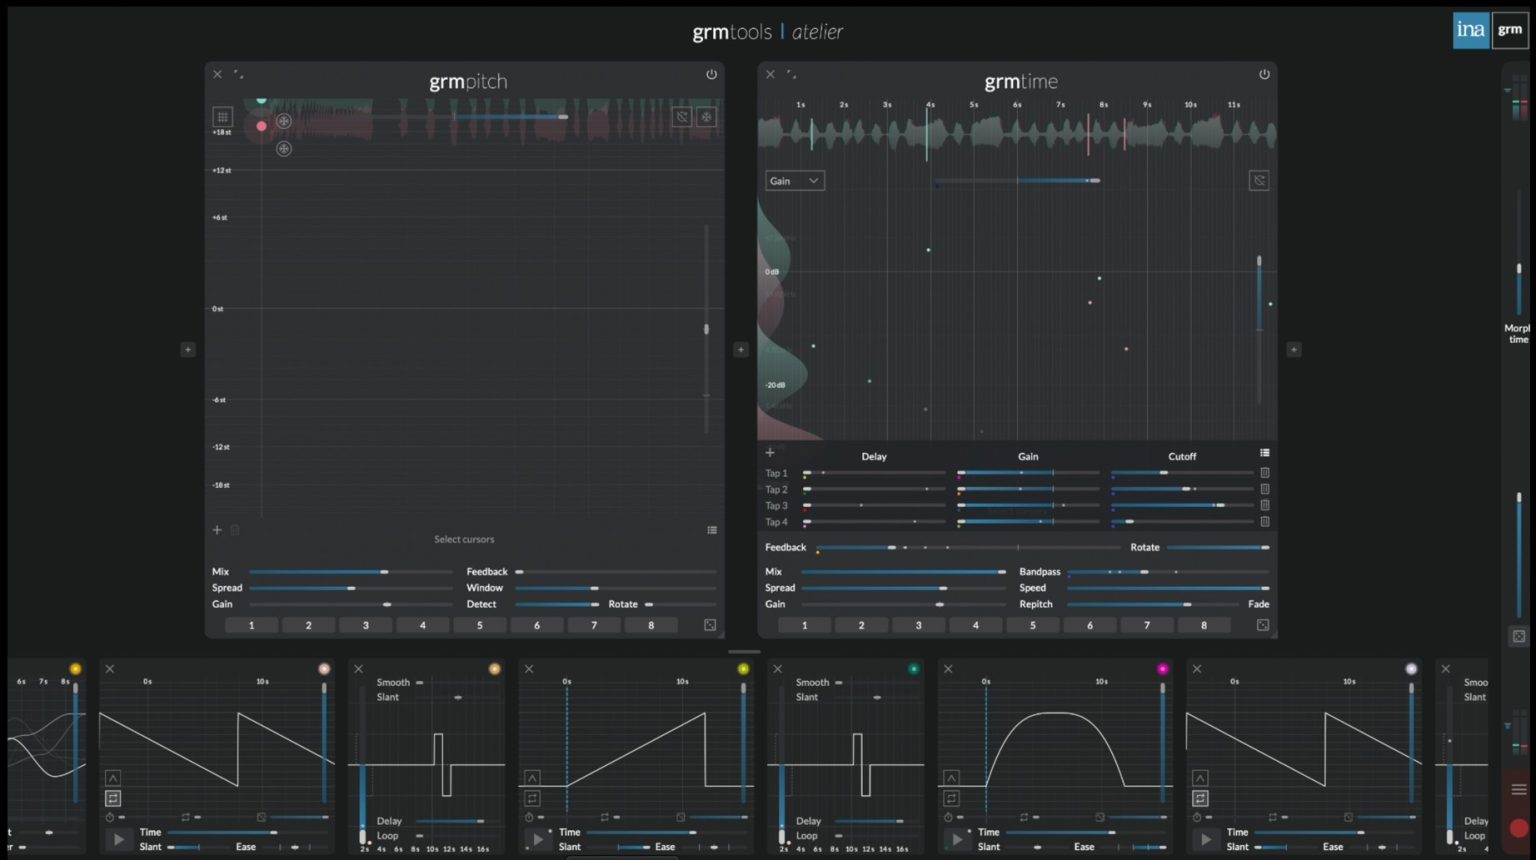The image size is (1536, 860).
Task: Select grmpitch preset 3
Action: 366,625
